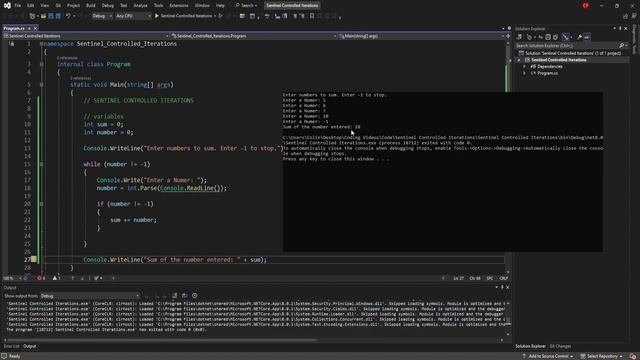The width and height of the screenshot is (640, 360).
Task: Collapse the Sentinel Controlled Iterations project node
Action: [x=519, y=60]
